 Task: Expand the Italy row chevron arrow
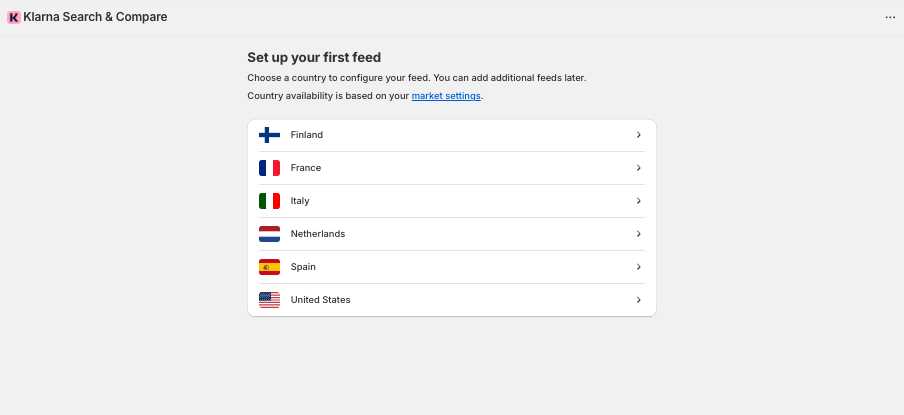638,201
